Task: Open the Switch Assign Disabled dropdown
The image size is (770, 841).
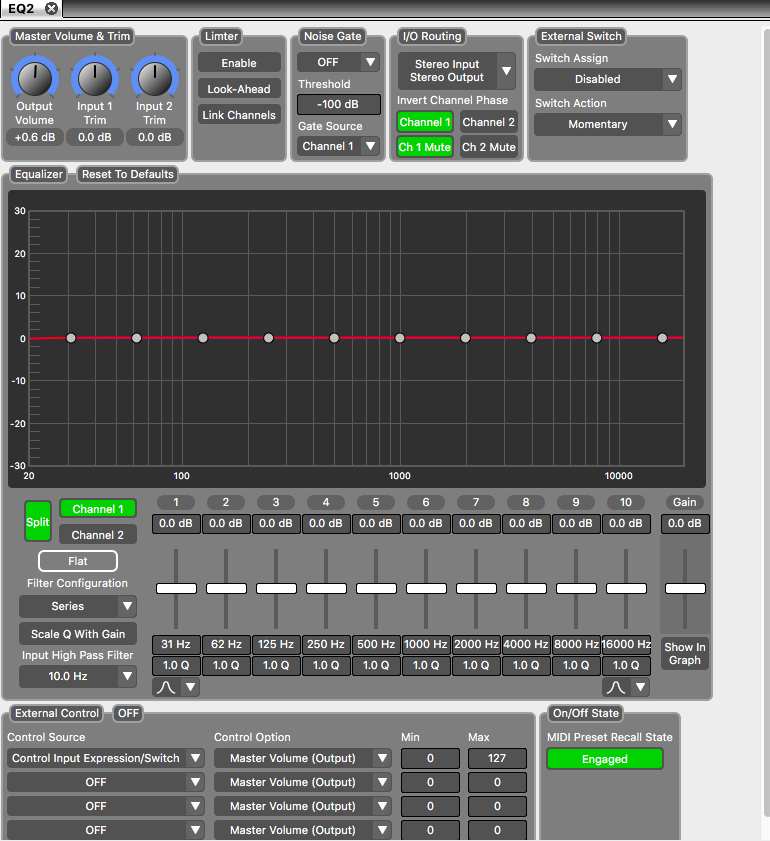Action: (x=608, y=79)
